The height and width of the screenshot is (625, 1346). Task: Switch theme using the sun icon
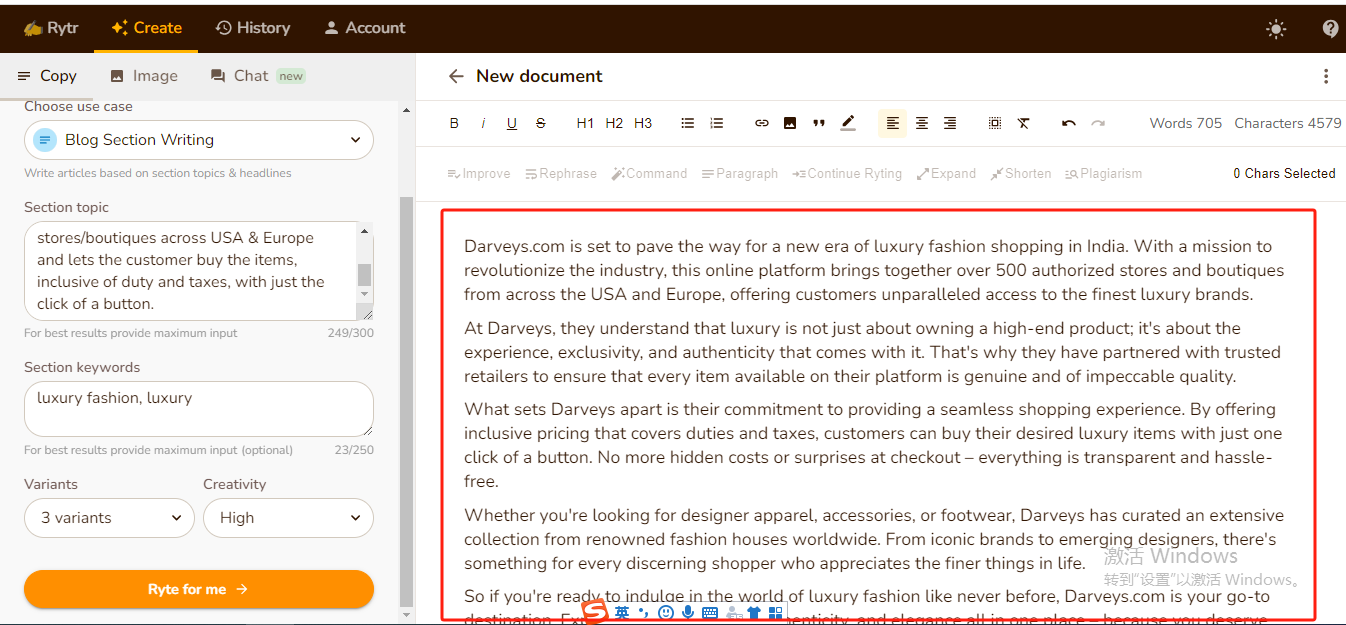(x=1276, y=29)
